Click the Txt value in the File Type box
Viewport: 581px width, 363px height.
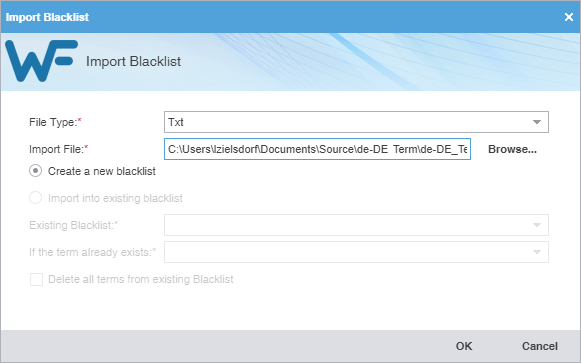pos(176,122)
